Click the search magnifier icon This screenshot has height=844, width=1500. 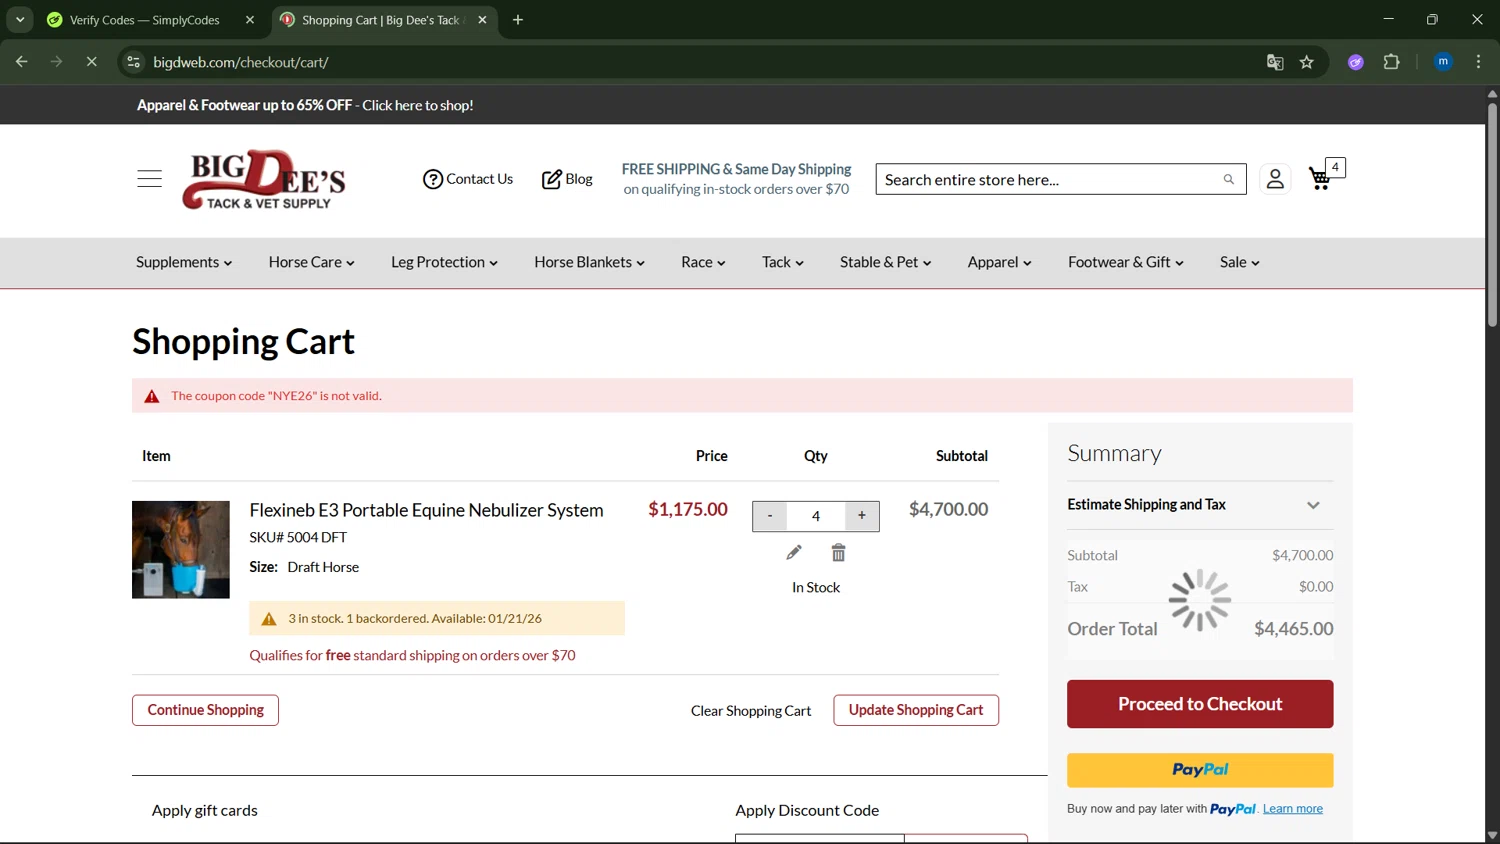pyautogui.click(x=1228, y=180)
